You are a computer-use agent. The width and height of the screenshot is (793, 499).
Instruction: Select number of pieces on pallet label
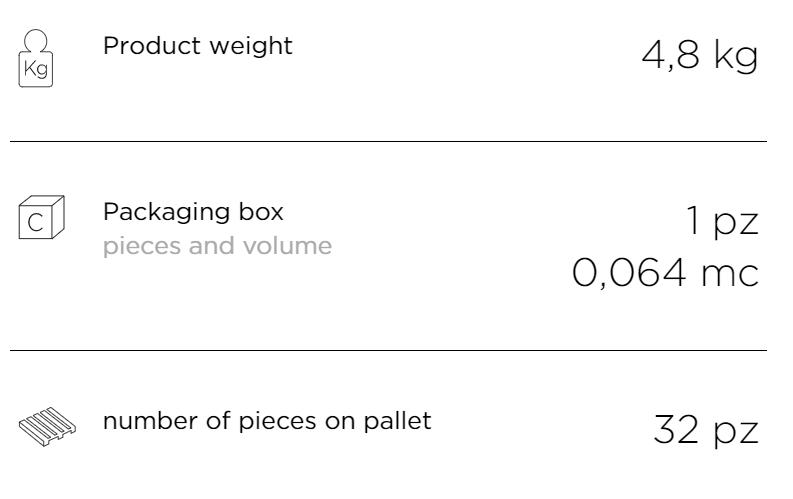tap(267, 421)
